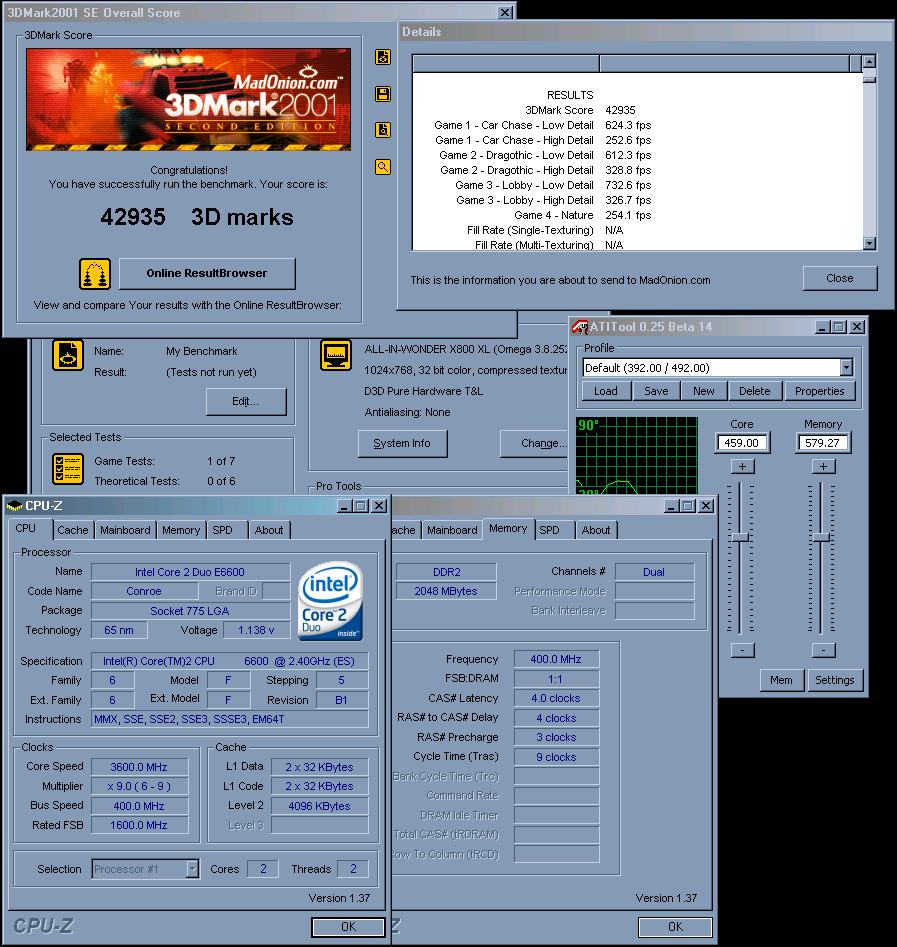Increase Memory clock with plus button
The image size is (897, 947).
(823, 466)
